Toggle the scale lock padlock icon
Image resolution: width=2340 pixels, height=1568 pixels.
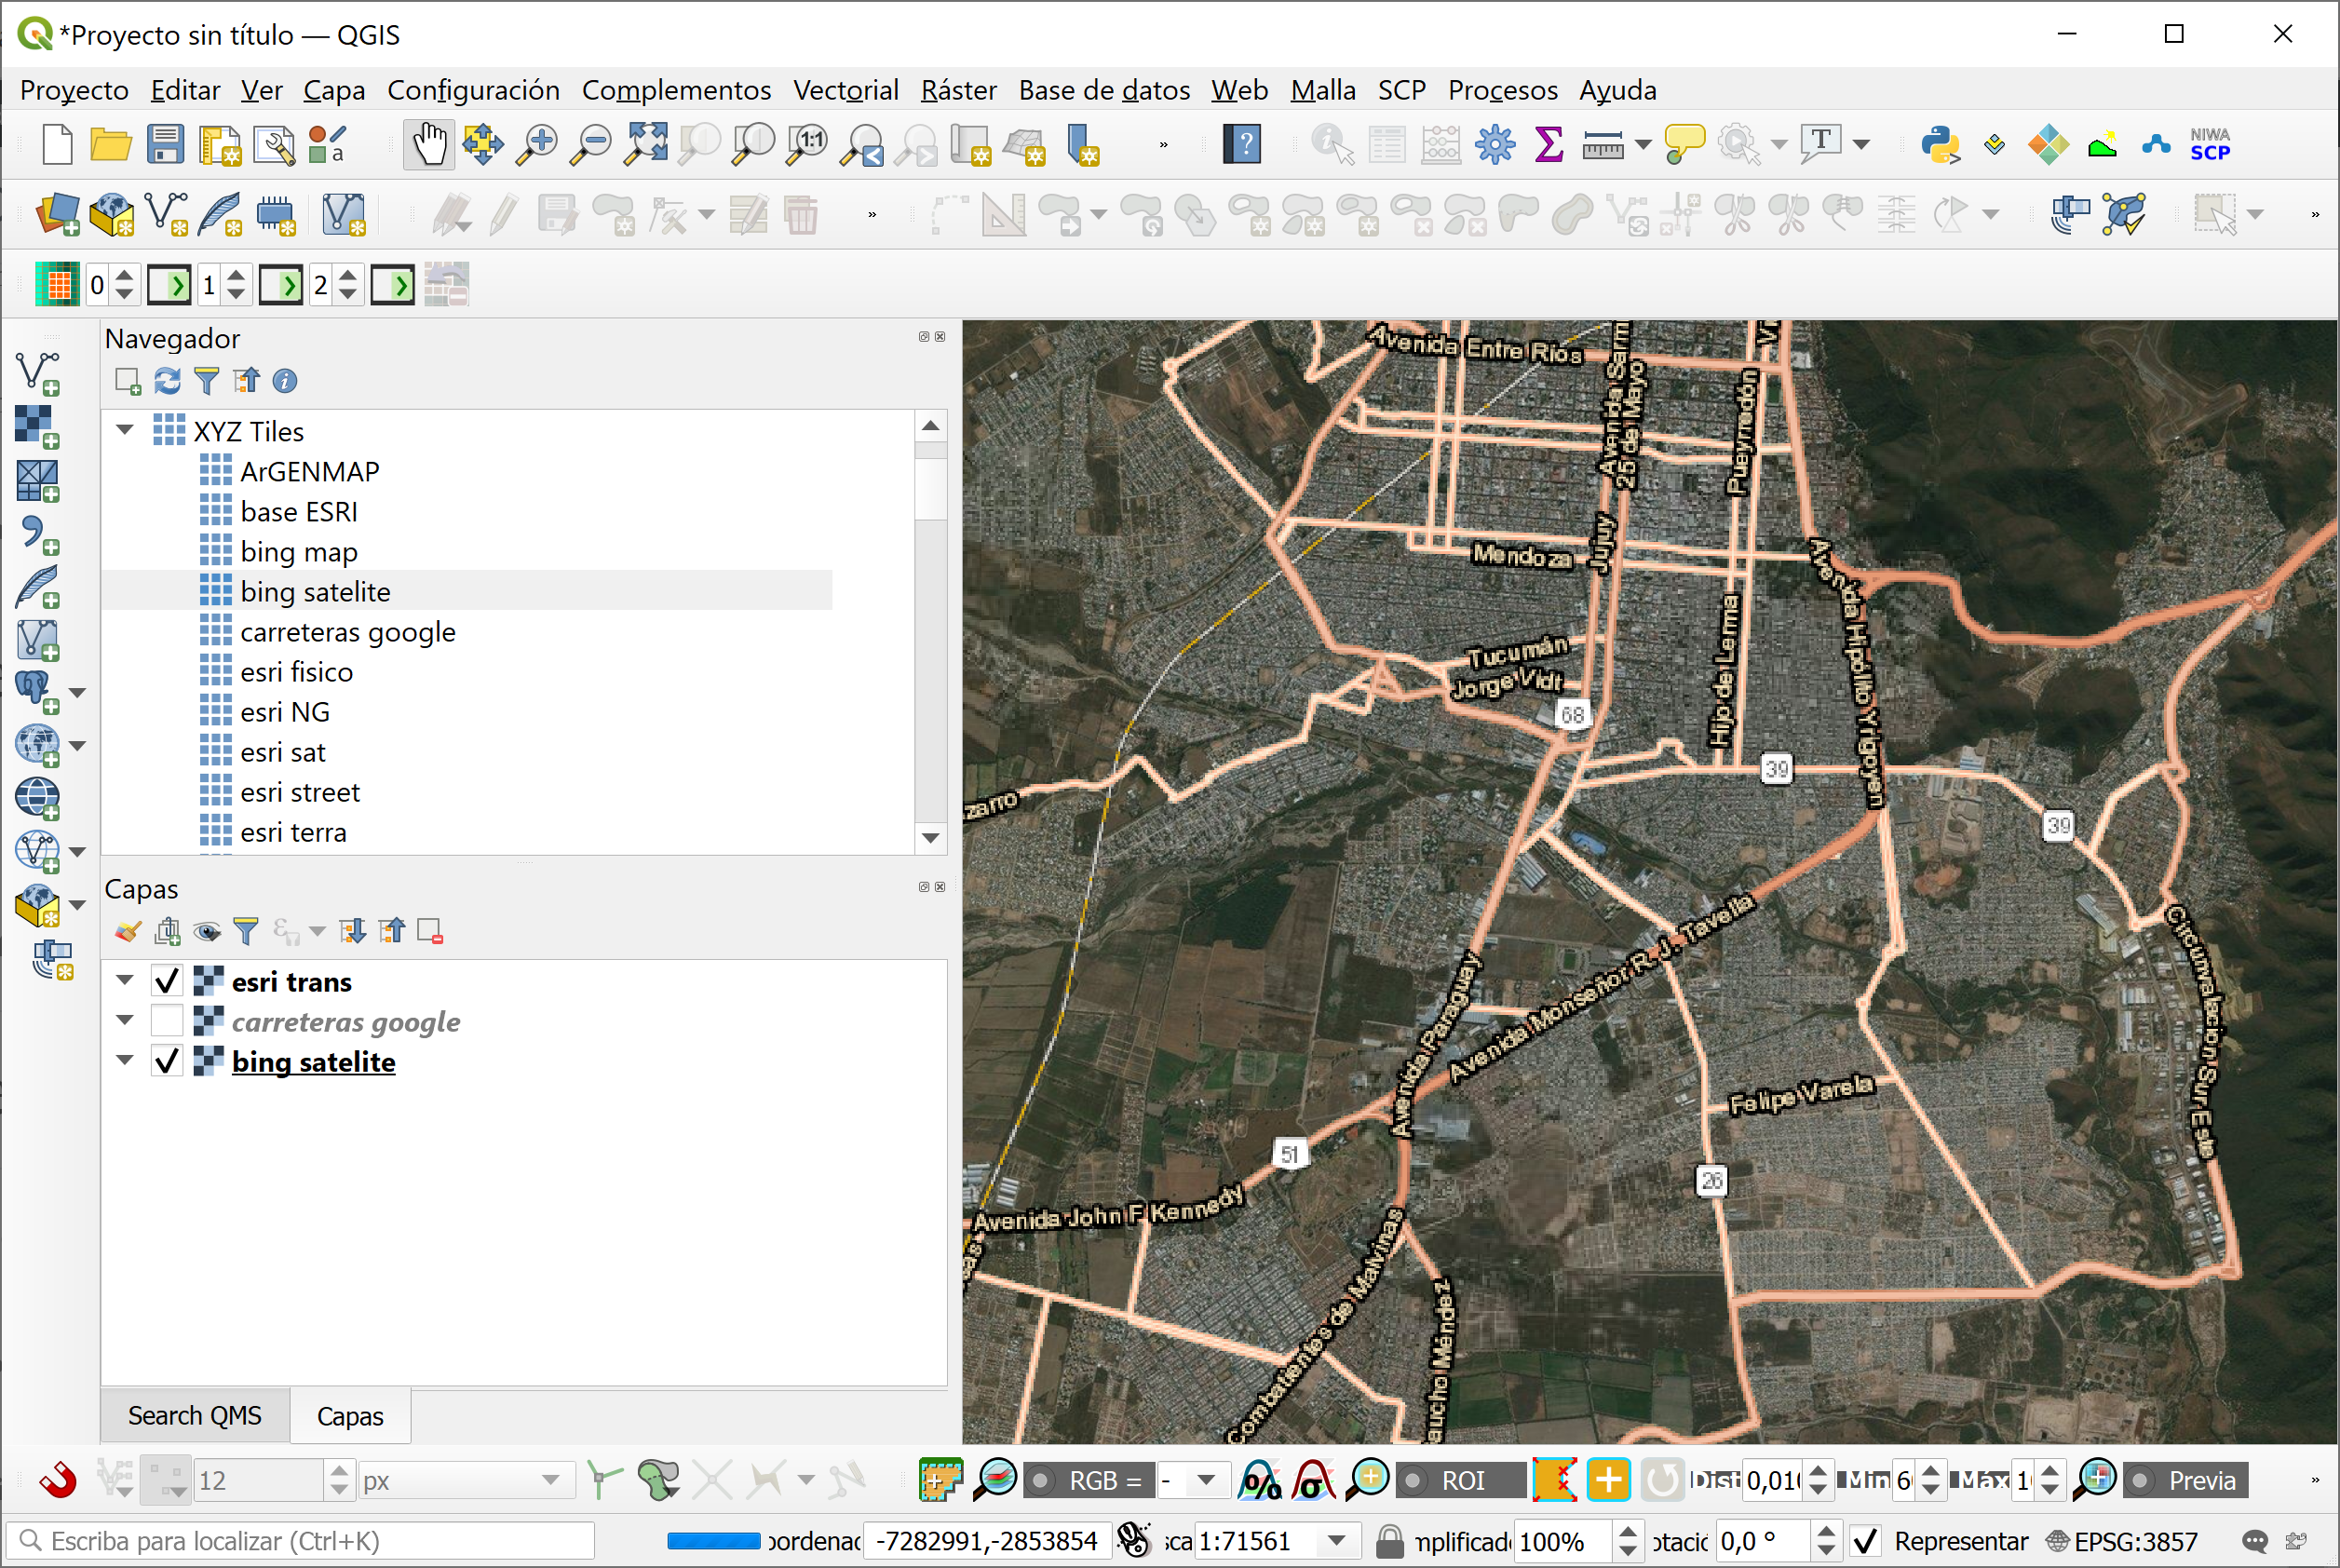coord(1389,1542)
